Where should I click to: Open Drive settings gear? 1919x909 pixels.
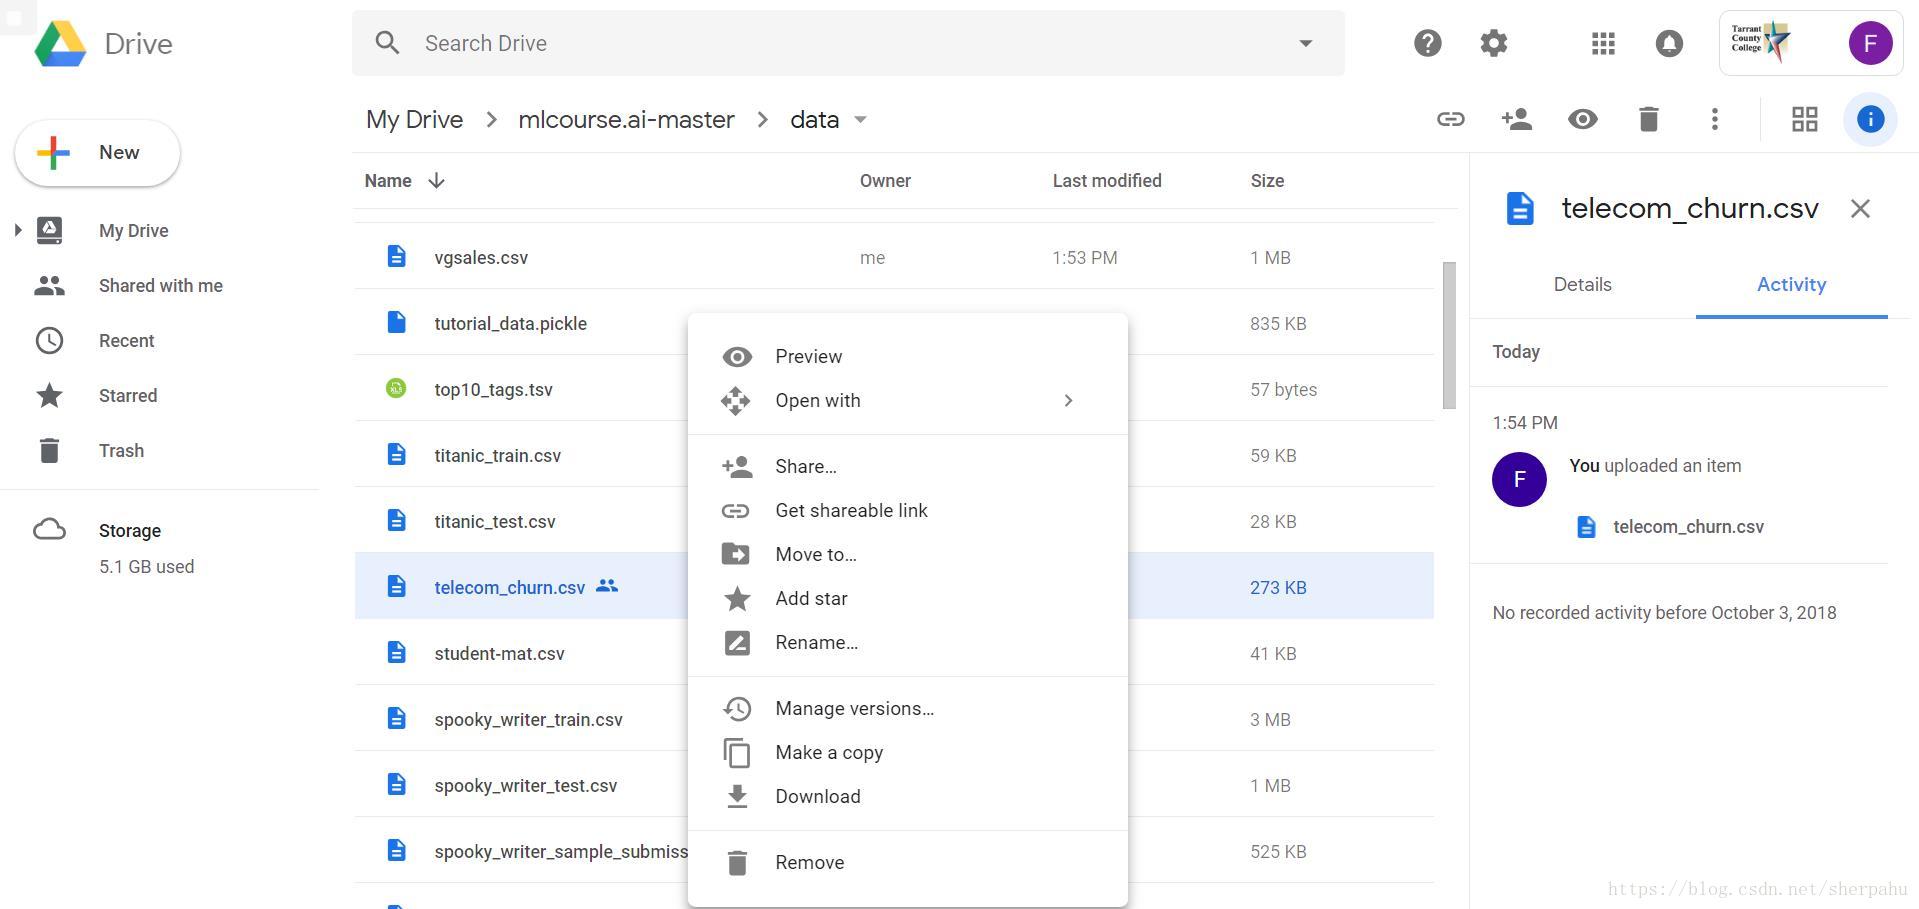point(1493,43)
